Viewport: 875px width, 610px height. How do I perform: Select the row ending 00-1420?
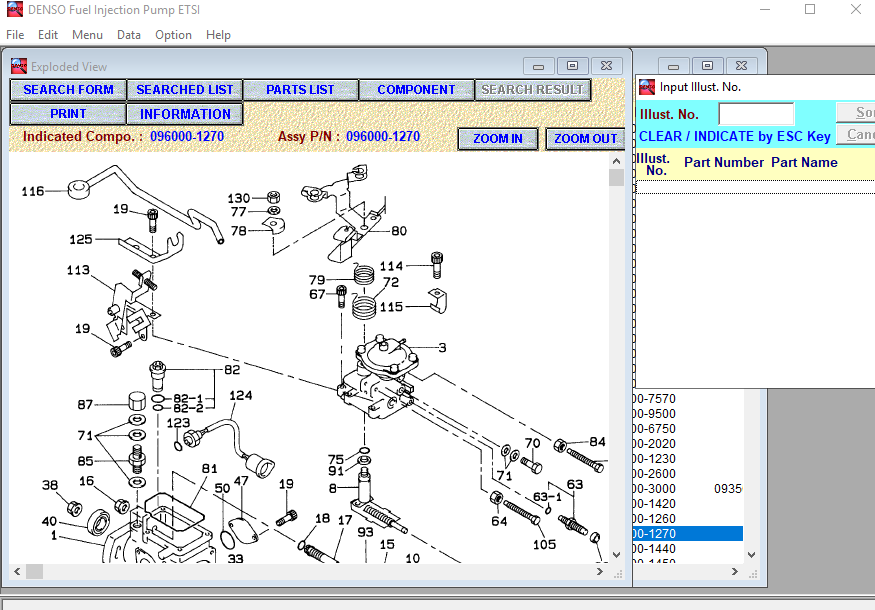(x=689, y=503)
